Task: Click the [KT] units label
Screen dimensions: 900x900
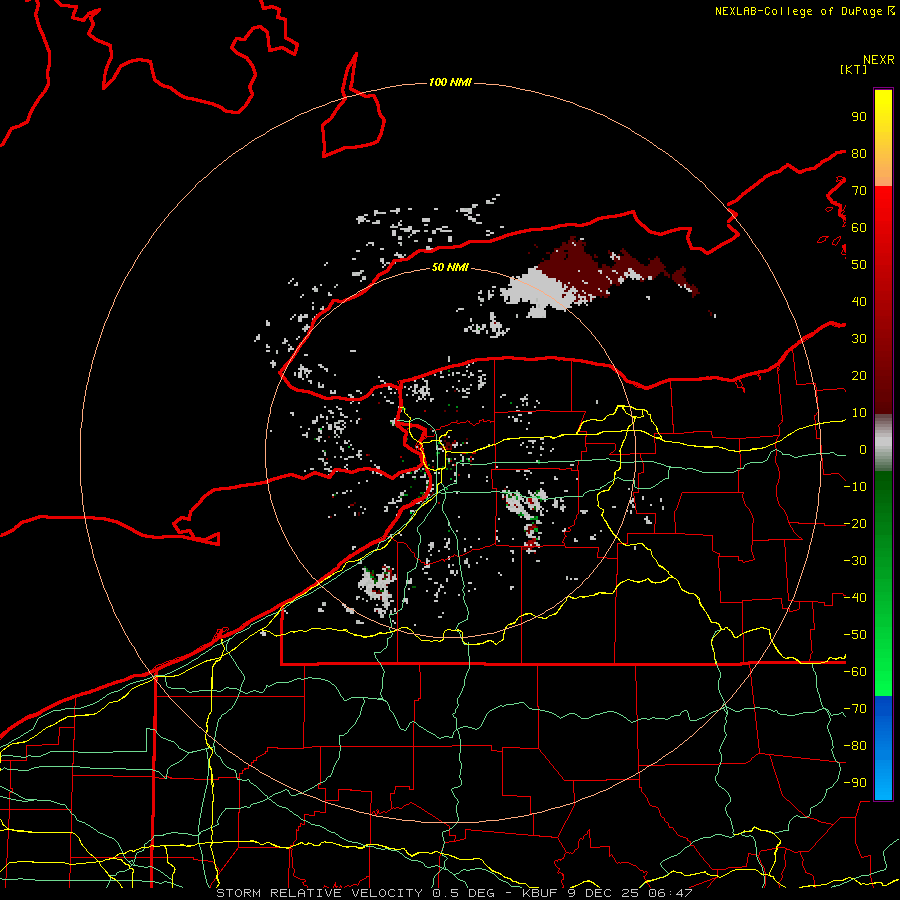Action: (853, 69)
